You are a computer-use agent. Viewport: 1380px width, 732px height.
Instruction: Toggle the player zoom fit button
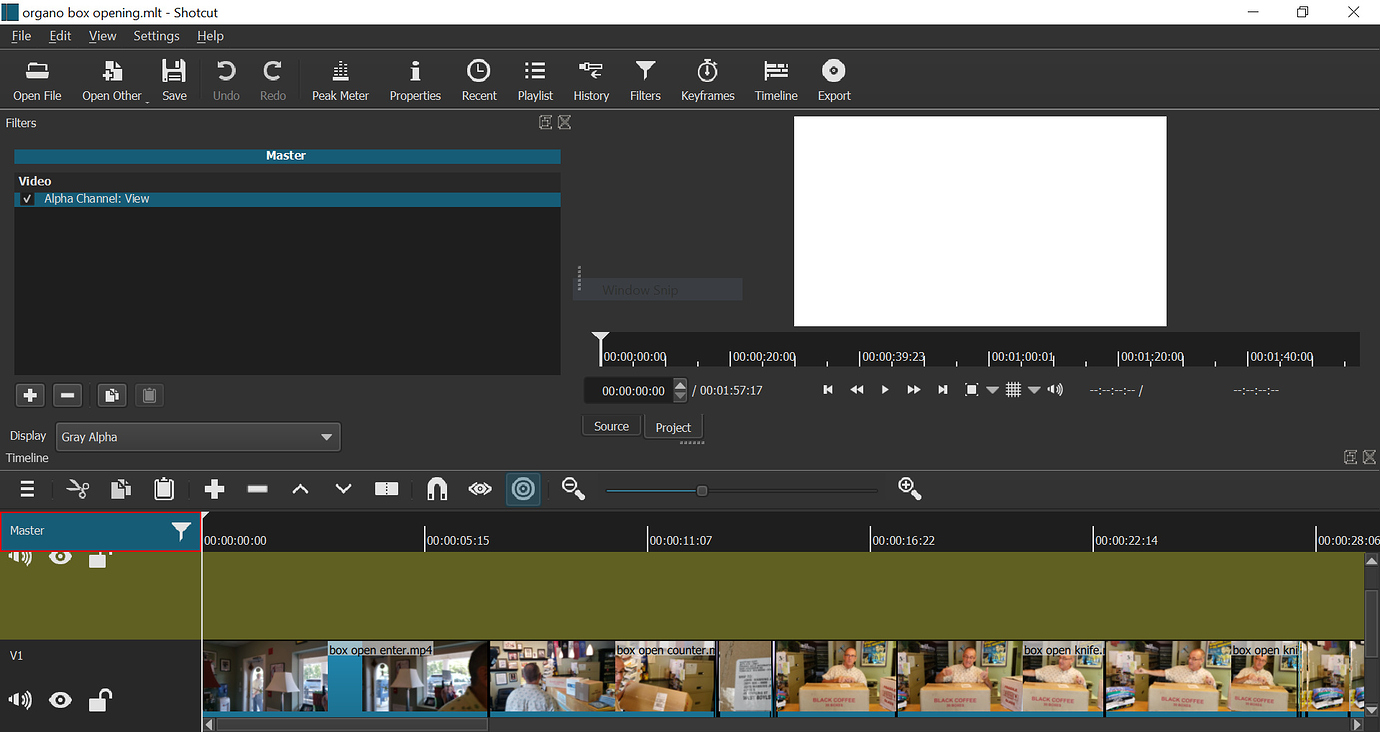[971, 390]
